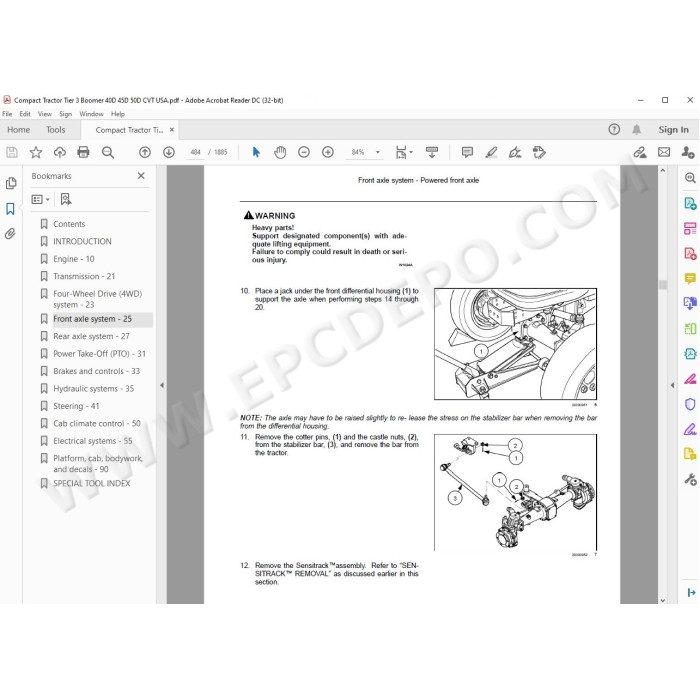Zoom out with the minus button
Viewport: 700px width, 700px height.
(304, 152)
